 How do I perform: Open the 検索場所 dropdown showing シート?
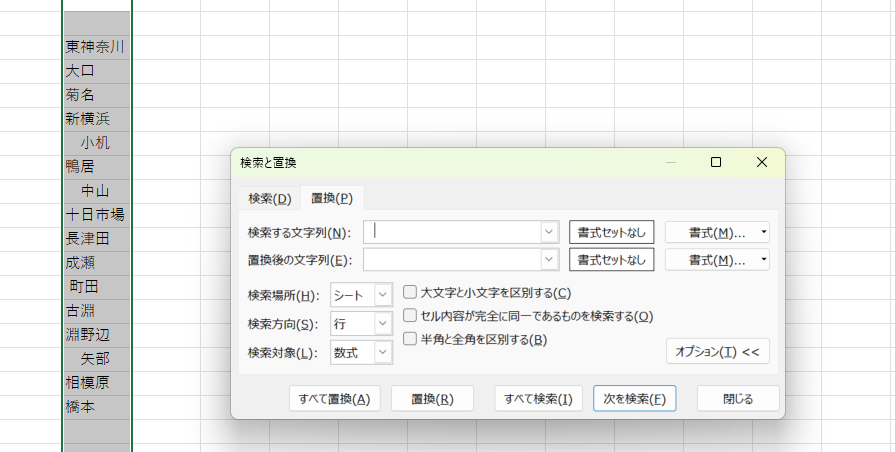pos(383,295)
